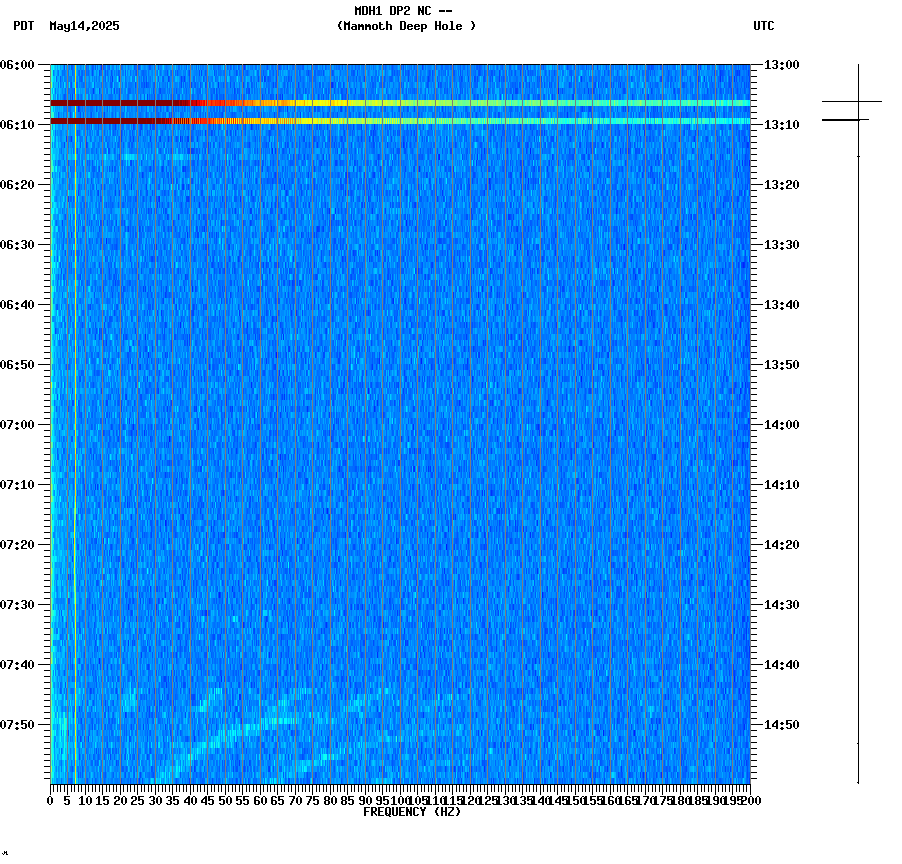Viewport: 902px width, 864px height.
Task: Click the second red event stripe near 06:09
Action: coord(300,121)
